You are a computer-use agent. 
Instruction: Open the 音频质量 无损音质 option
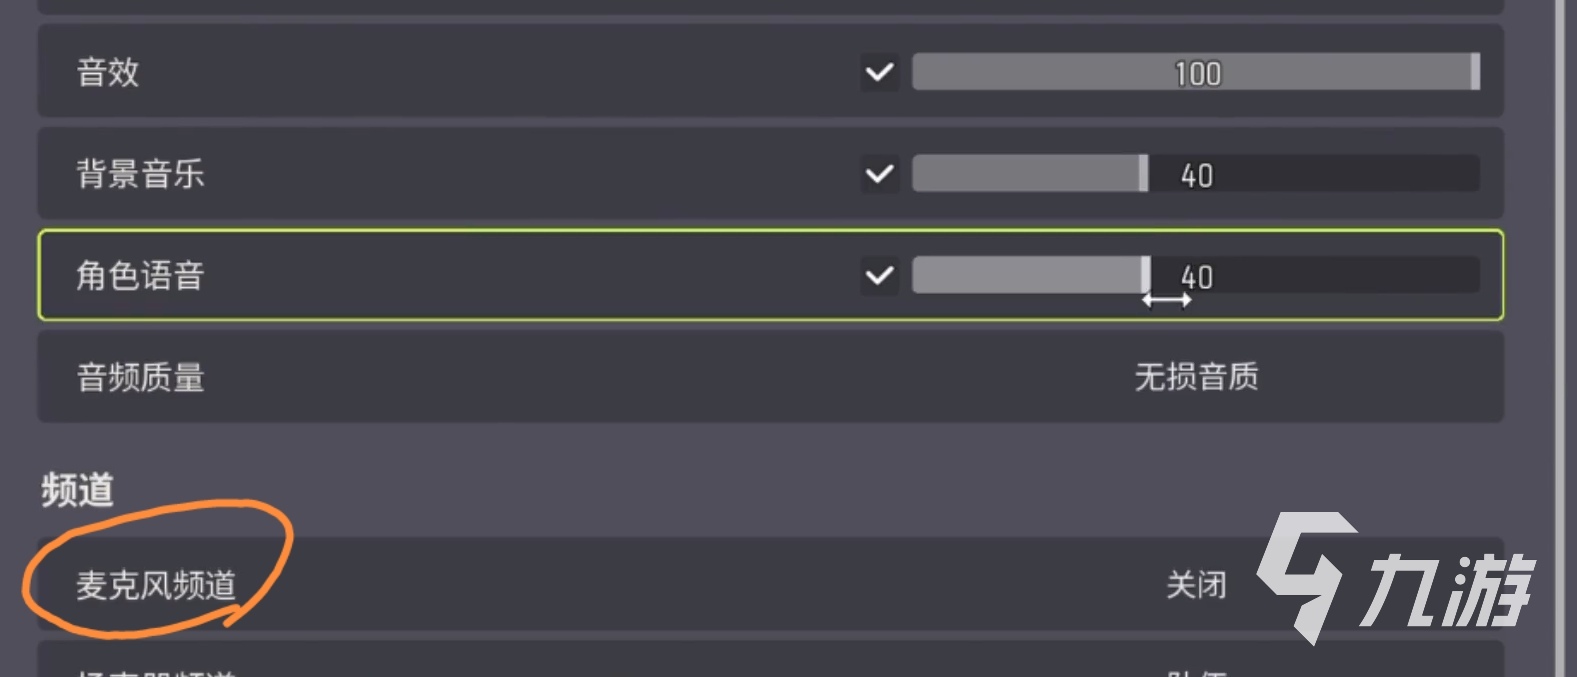(1196, 377)
